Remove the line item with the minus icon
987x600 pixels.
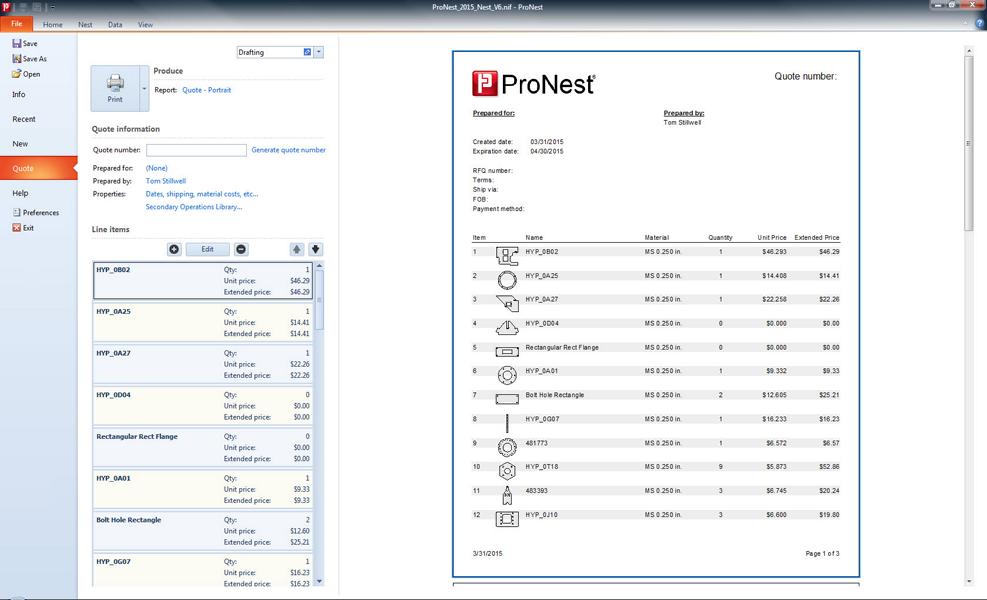(x=241, y=249)
